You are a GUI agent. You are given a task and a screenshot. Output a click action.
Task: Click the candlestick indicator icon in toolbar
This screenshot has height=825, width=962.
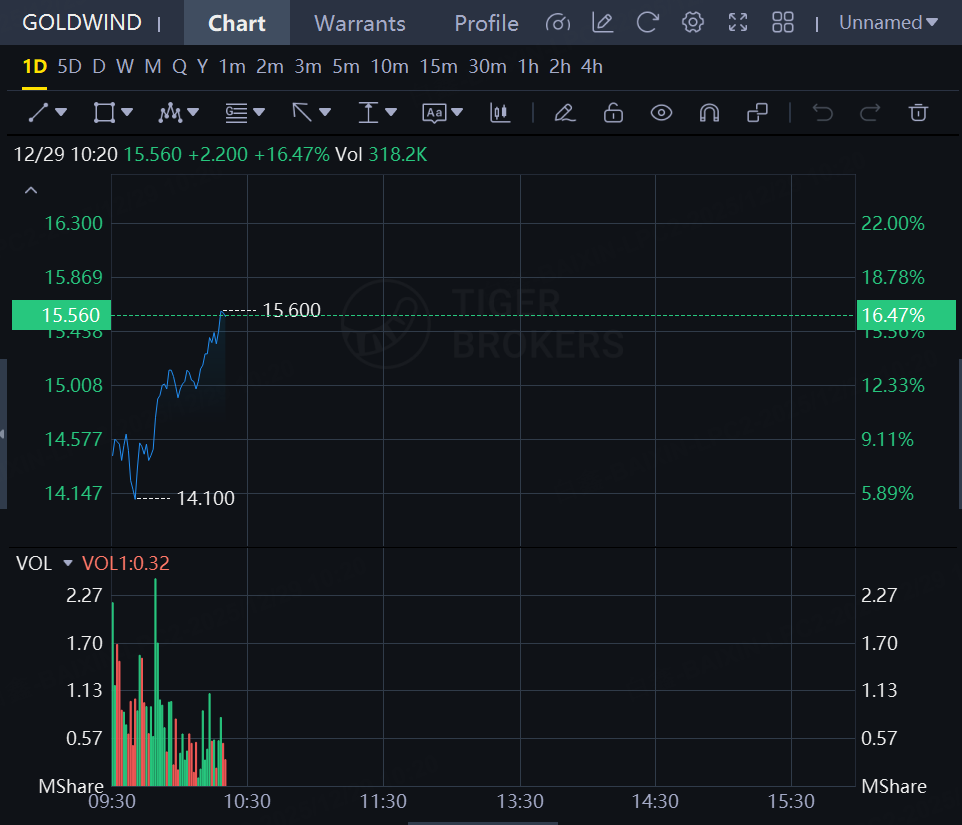tap(500, 113)
